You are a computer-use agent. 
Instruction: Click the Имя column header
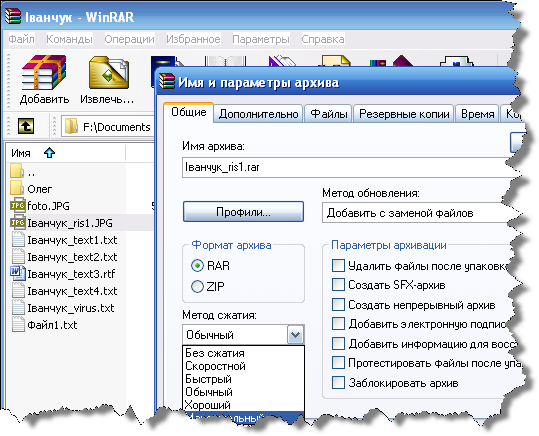65,153
